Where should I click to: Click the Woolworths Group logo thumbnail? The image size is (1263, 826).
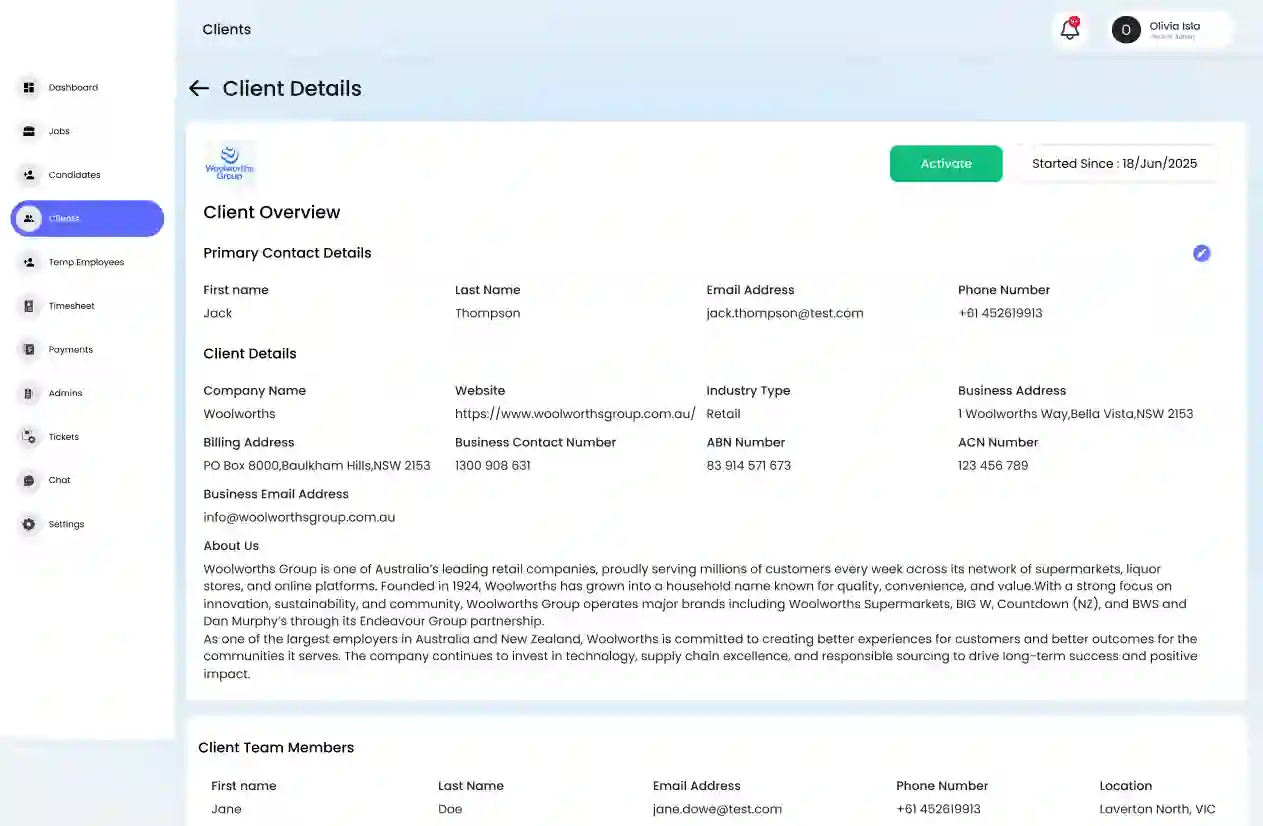click(229, 163)
